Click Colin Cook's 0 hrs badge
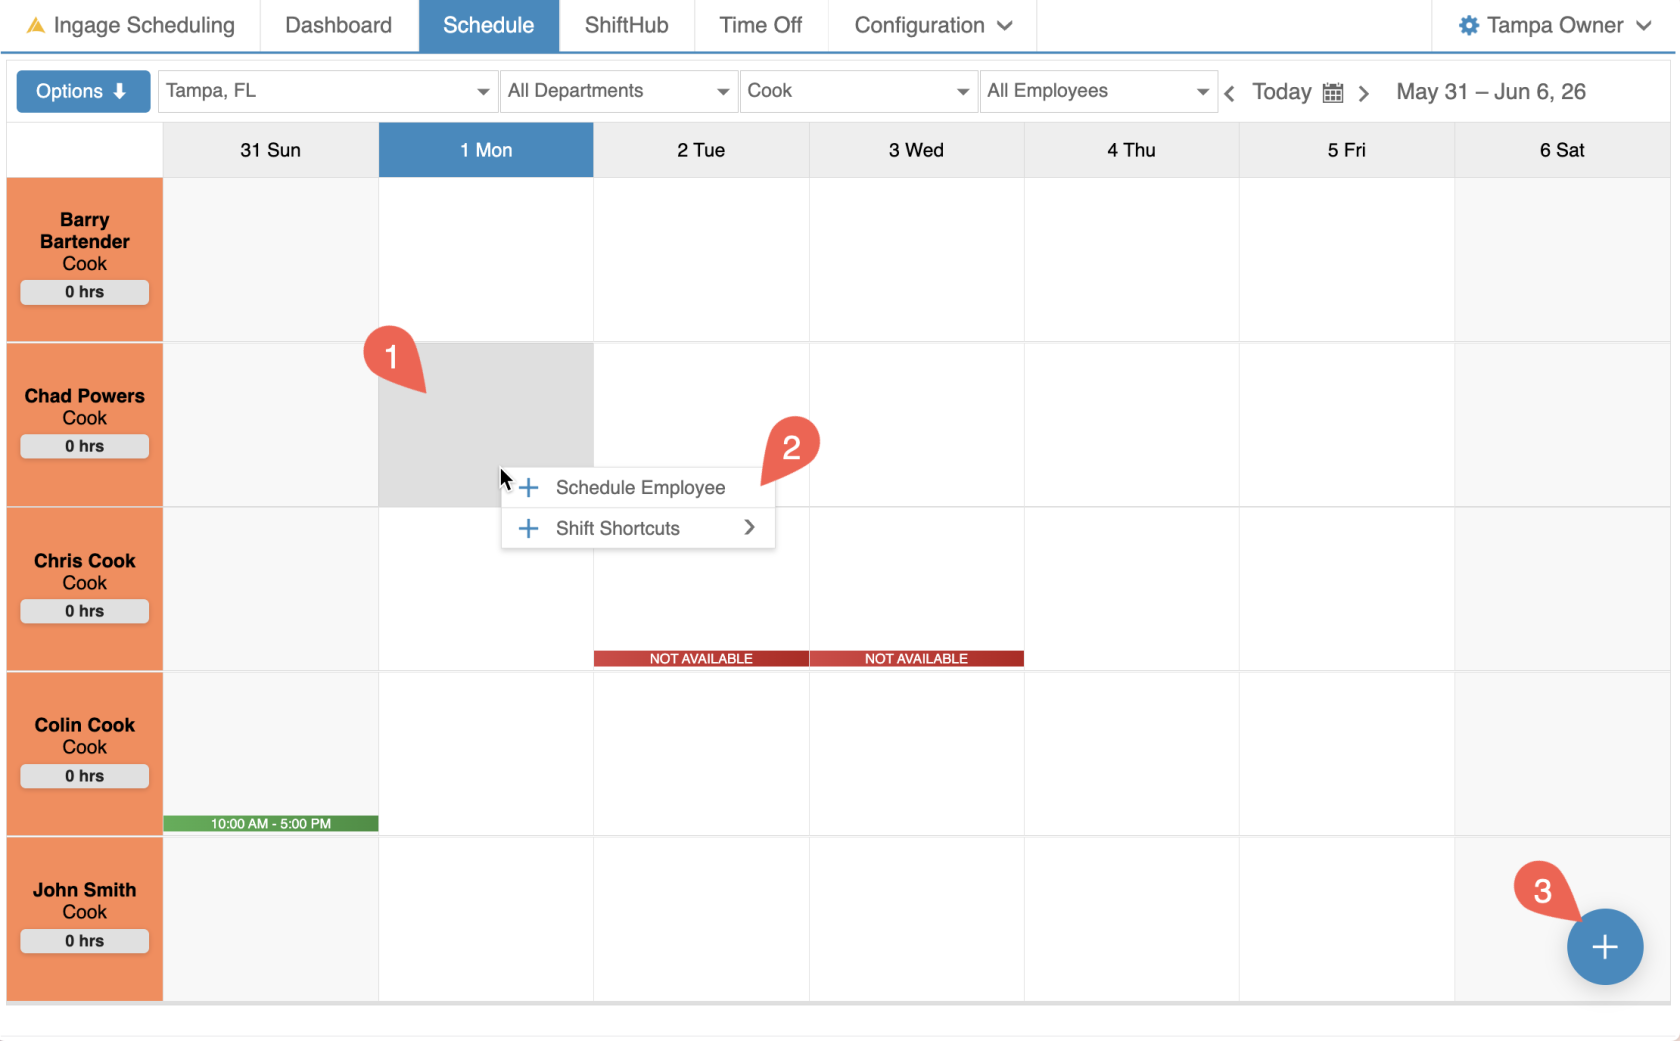1680x1041 pixels. pyautogui.click(x=85, y=776)
